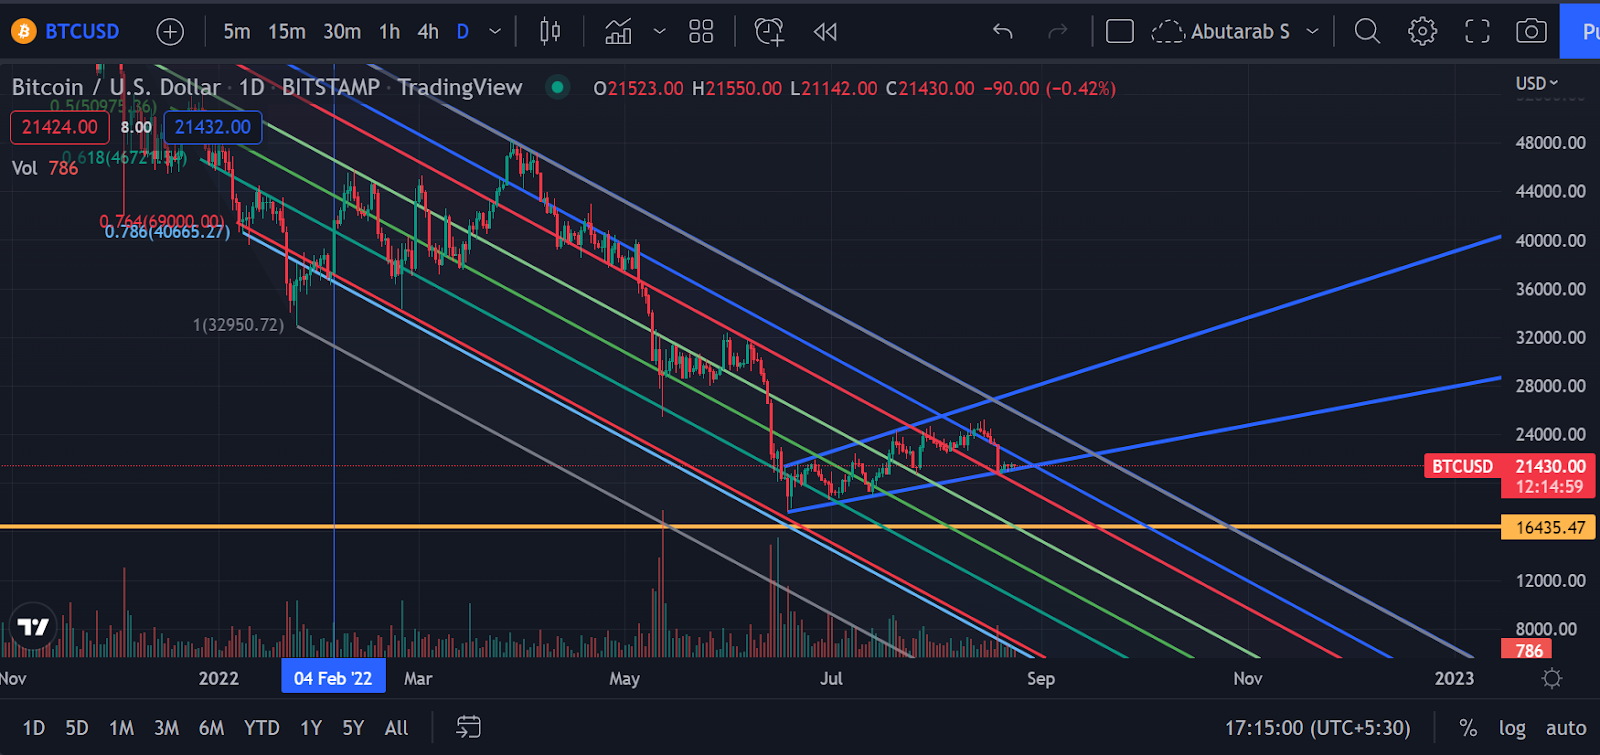1600x755 pixels.
Task: Set date range to 1Y
Action: 311,728
